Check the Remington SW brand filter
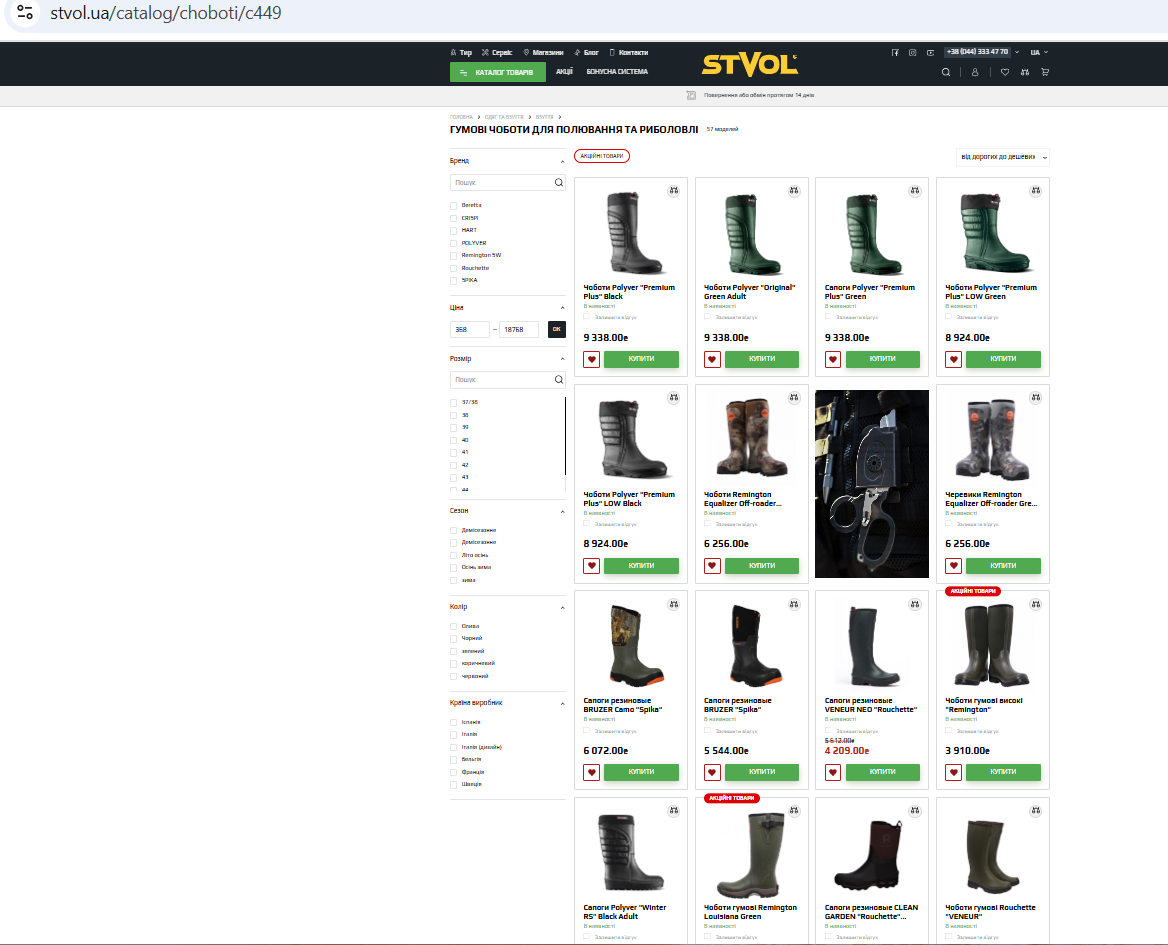The height and width of the screenshot is (945, 1168). (454, 255)
